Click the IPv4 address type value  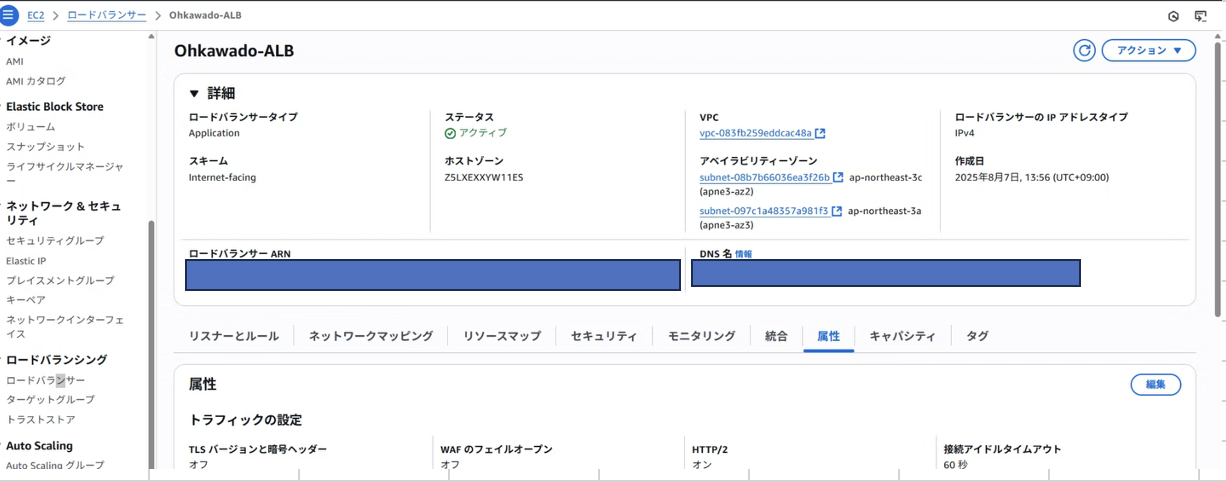pyautogui.click(x=965, y=132)
